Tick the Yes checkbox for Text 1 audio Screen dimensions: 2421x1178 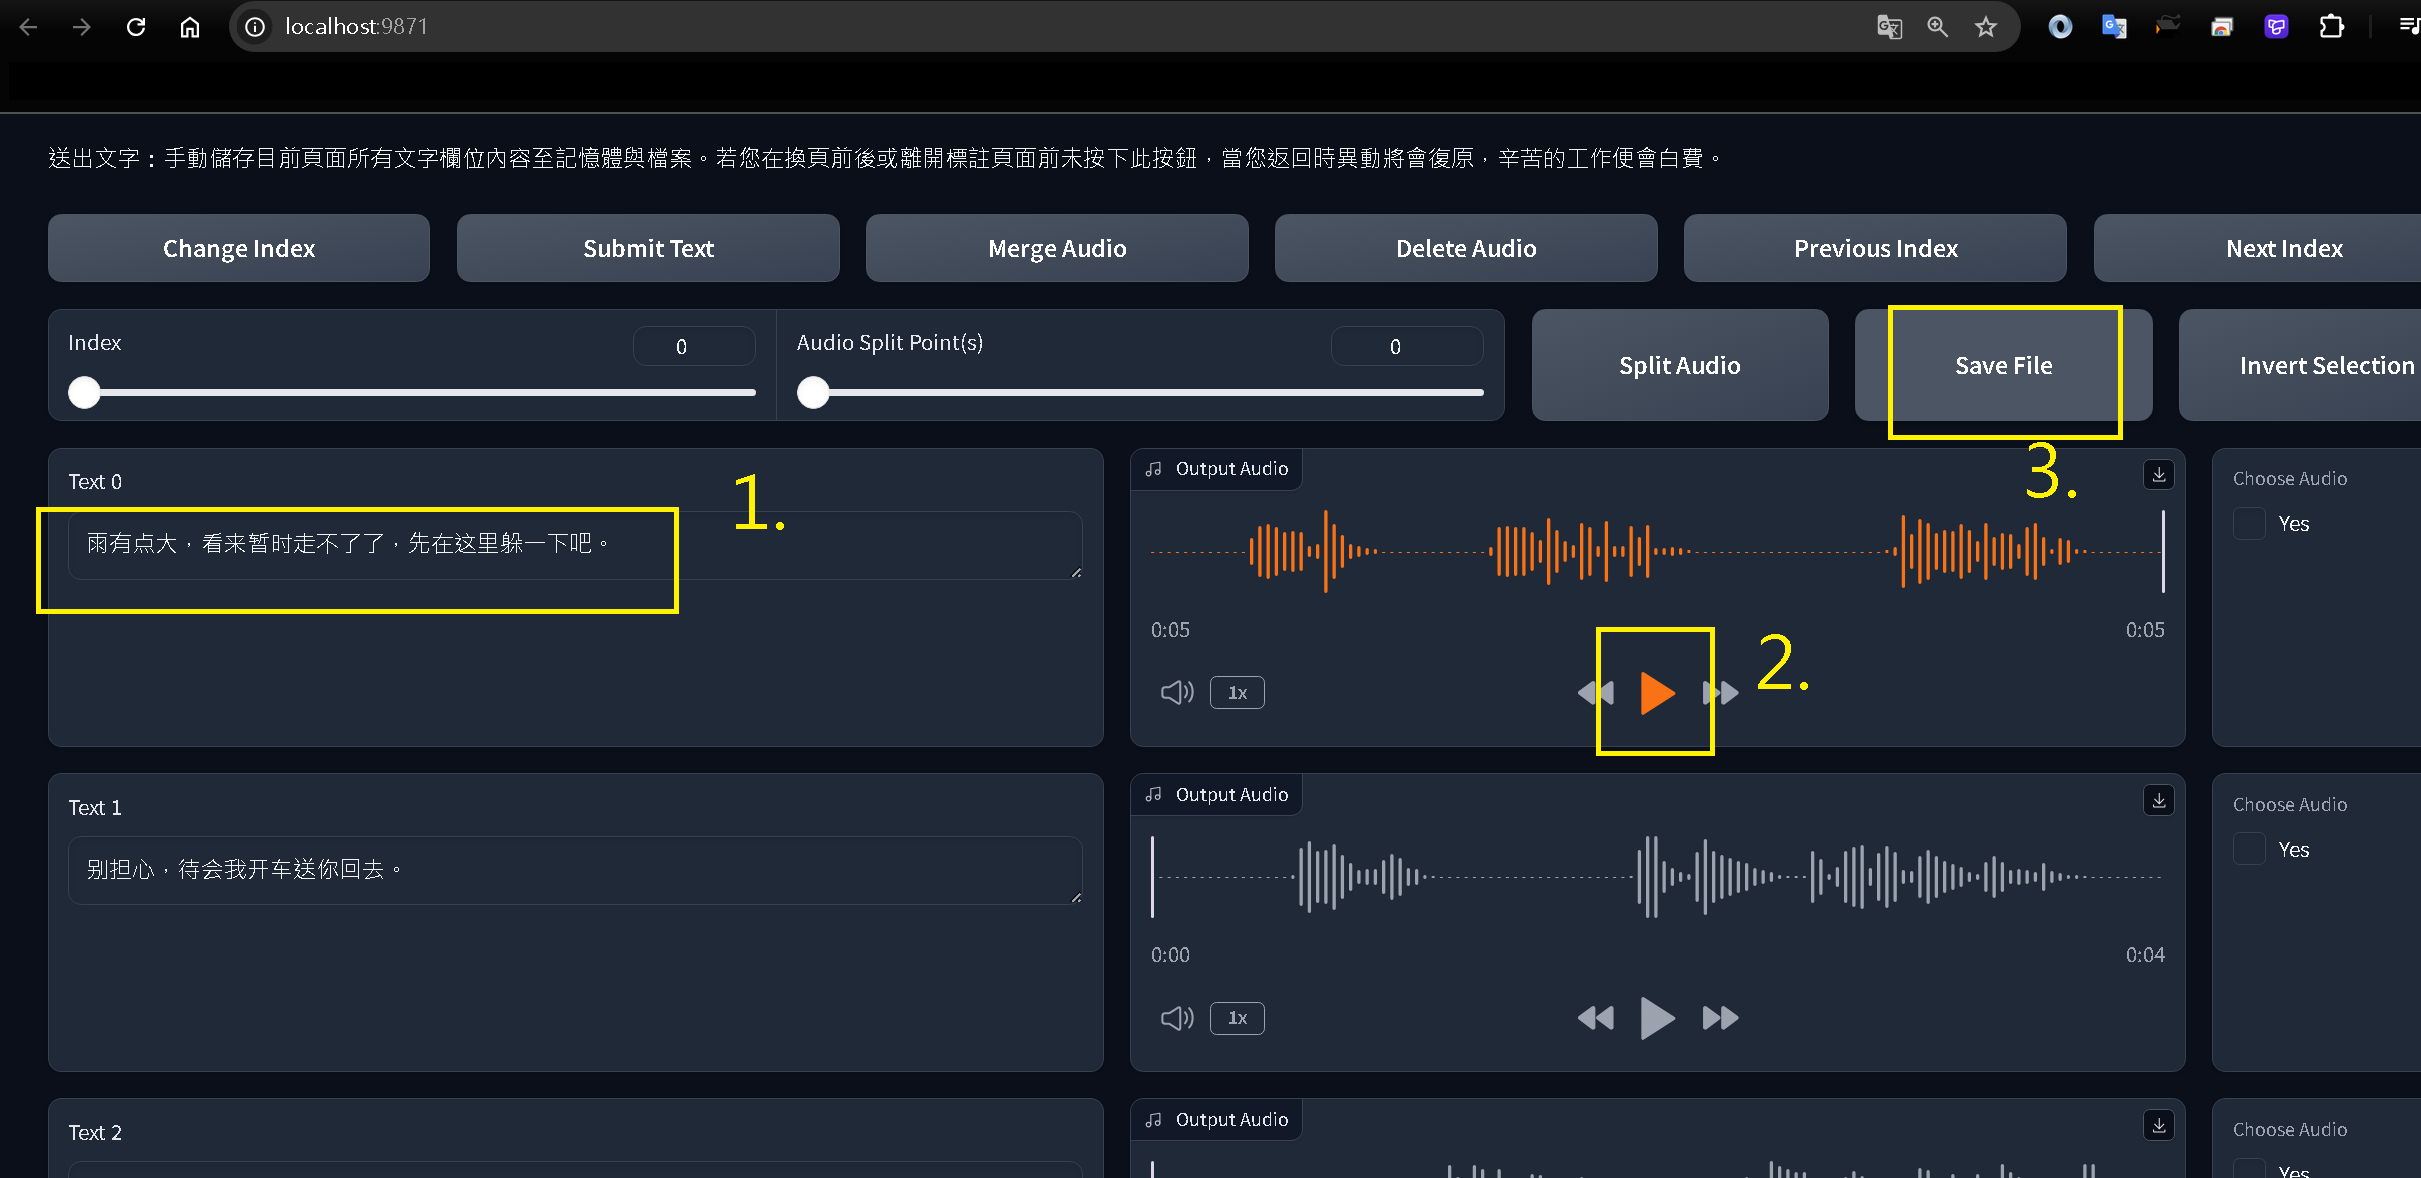coord(2249,849)
